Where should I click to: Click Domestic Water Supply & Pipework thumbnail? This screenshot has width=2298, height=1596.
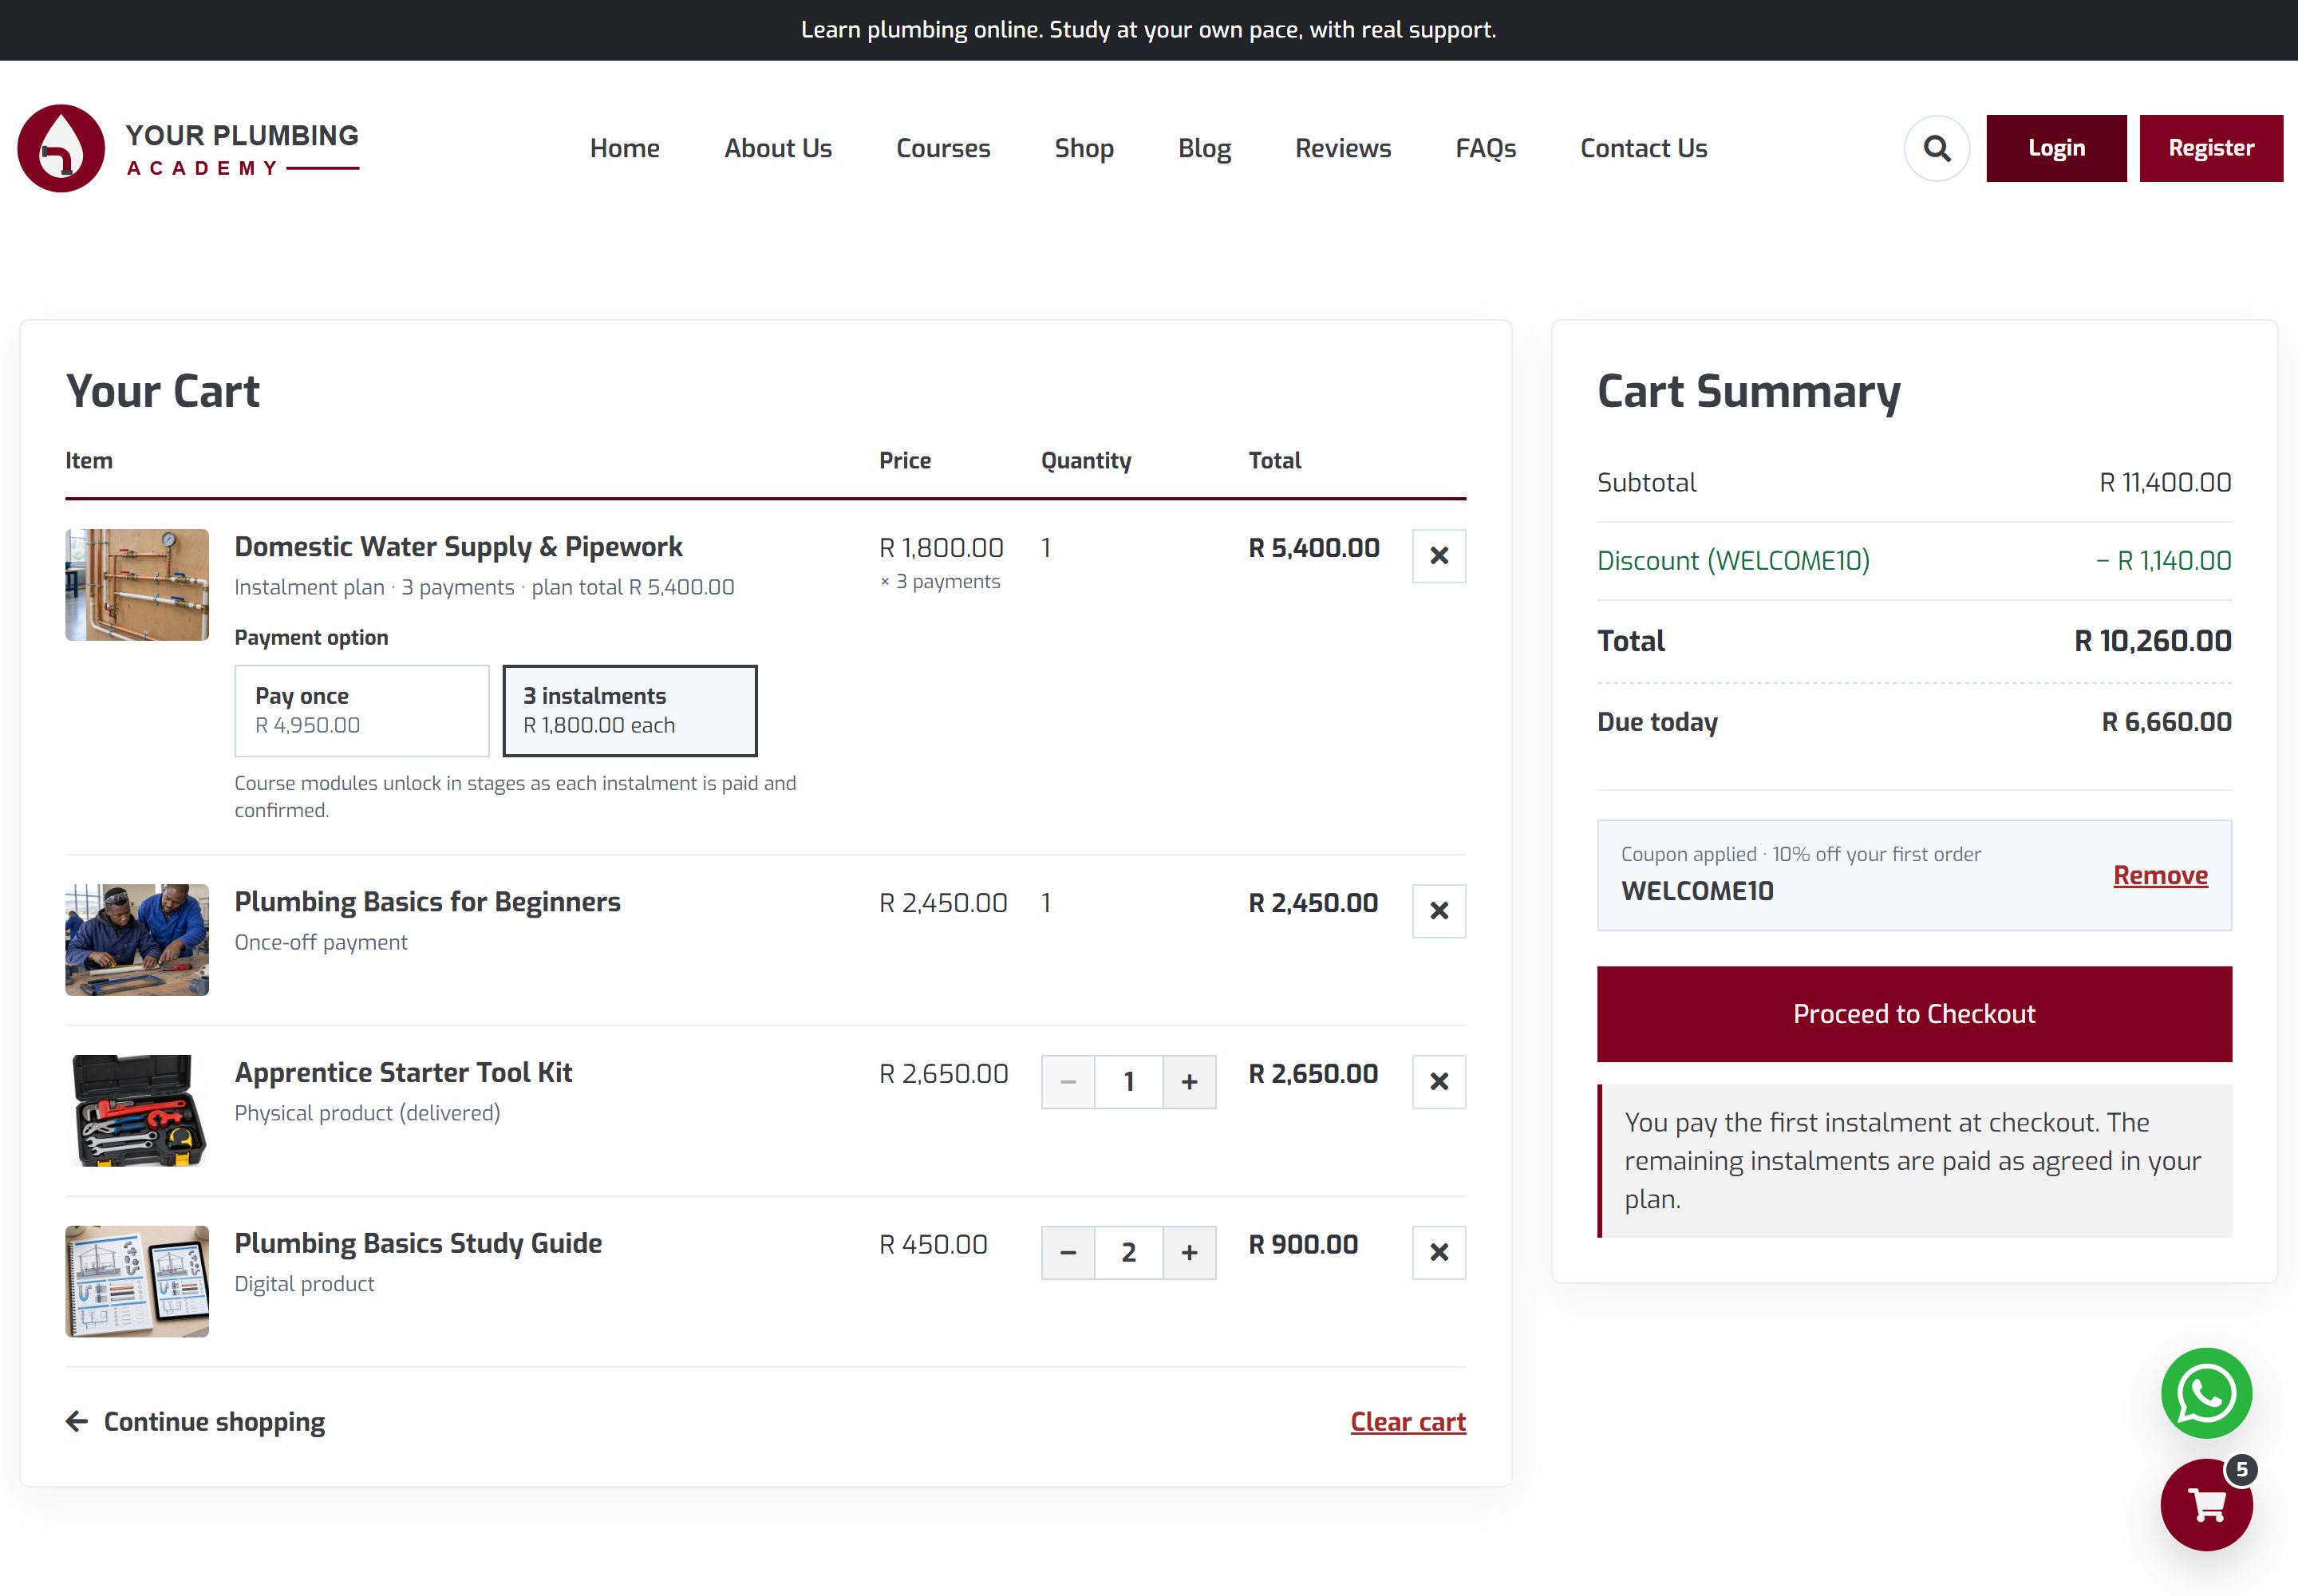click(x=137, y=585)
